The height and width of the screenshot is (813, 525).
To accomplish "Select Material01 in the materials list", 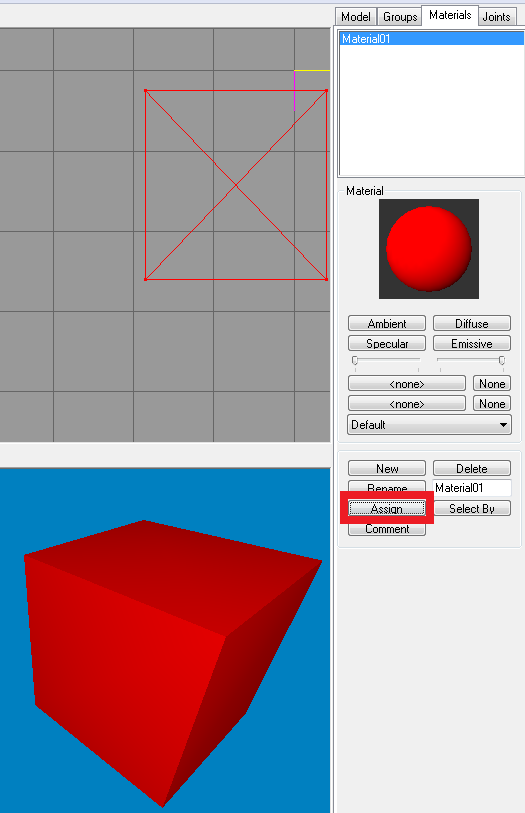I will [431, 39].
